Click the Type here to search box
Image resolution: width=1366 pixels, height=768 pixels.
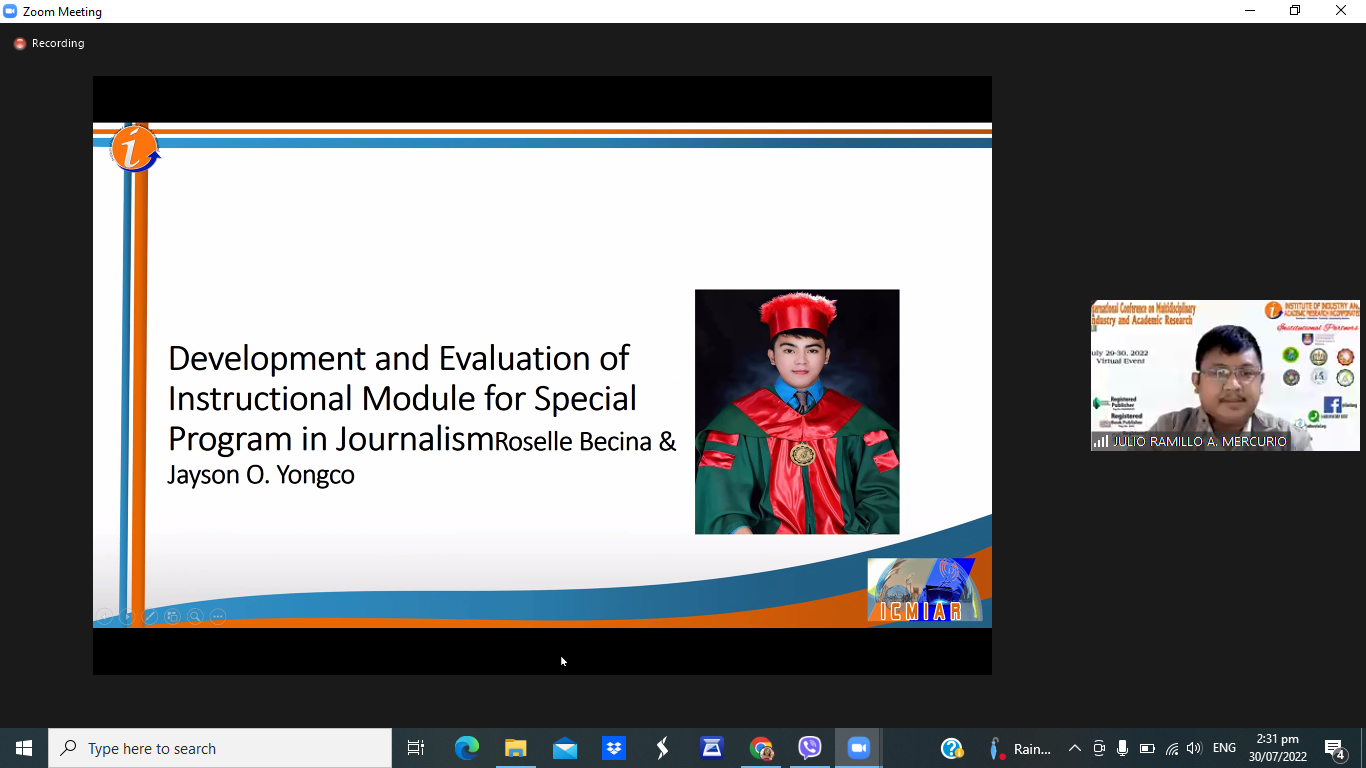tap(220, 748)
